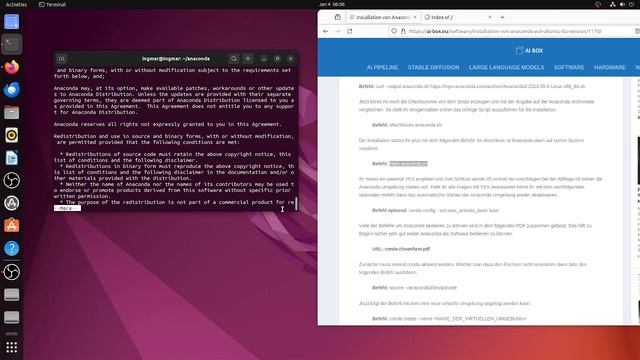Viewport: 640px width, 360px height.
Task: Launch Firefox from the Ubuntu dock
Action: click(x=11, y=67)
